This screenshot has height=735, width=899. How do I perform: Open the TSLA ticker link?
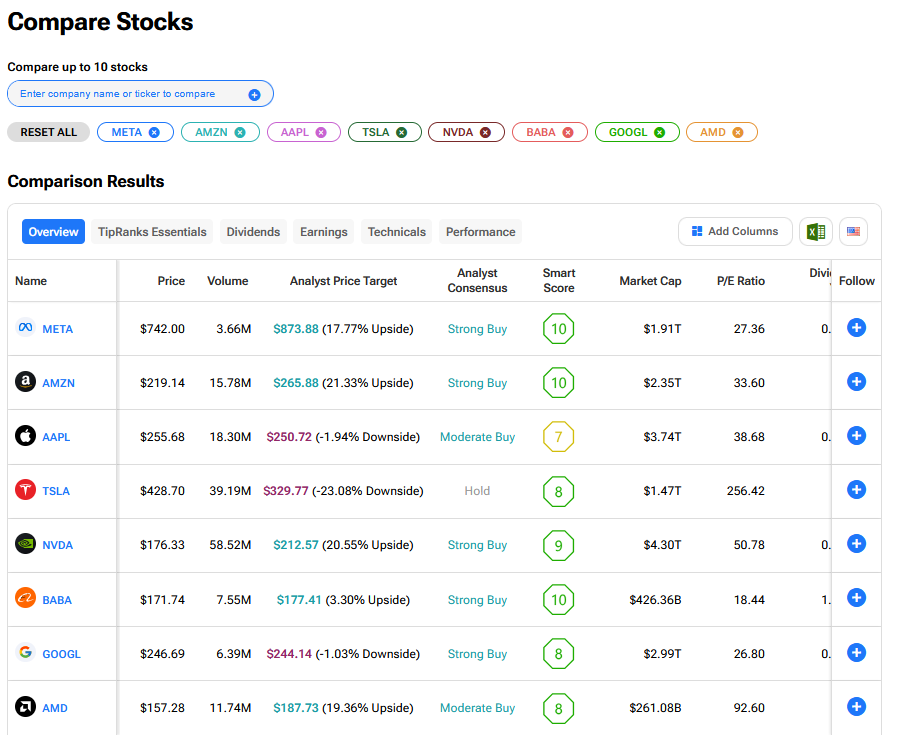pyautogui.click(x=56, y=491)
